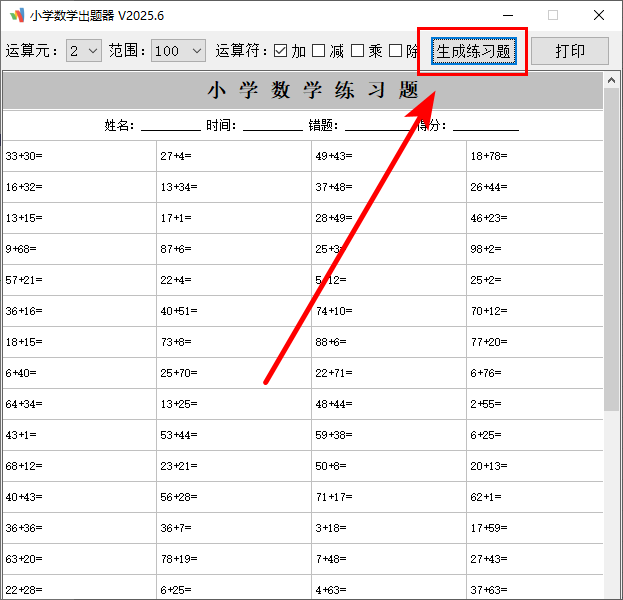Click the 姓名 label
Viewport: 623px width, 600px height.
tap(119, 126)
